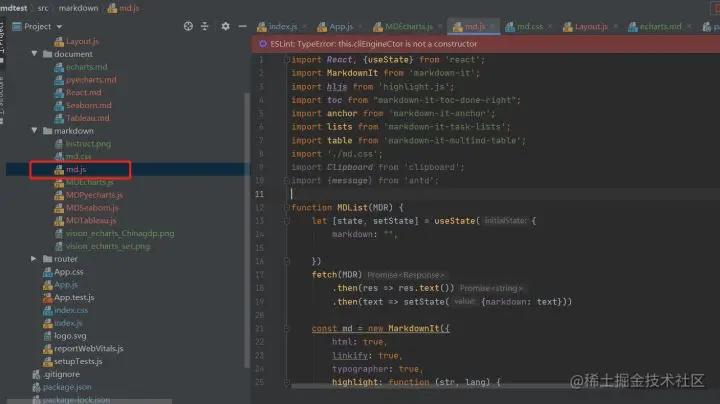720x404 pixels.
Task: Close the index.js tab
Action: point(305,27)
